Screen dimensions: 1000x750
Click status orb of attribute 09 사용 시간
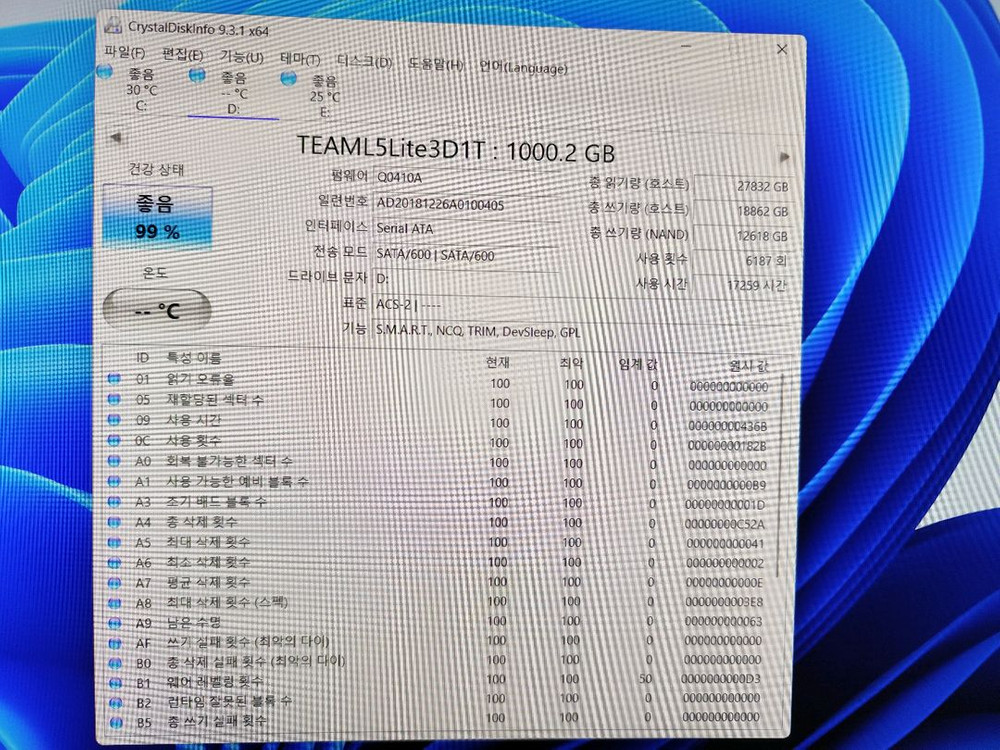tap(114, 420)
